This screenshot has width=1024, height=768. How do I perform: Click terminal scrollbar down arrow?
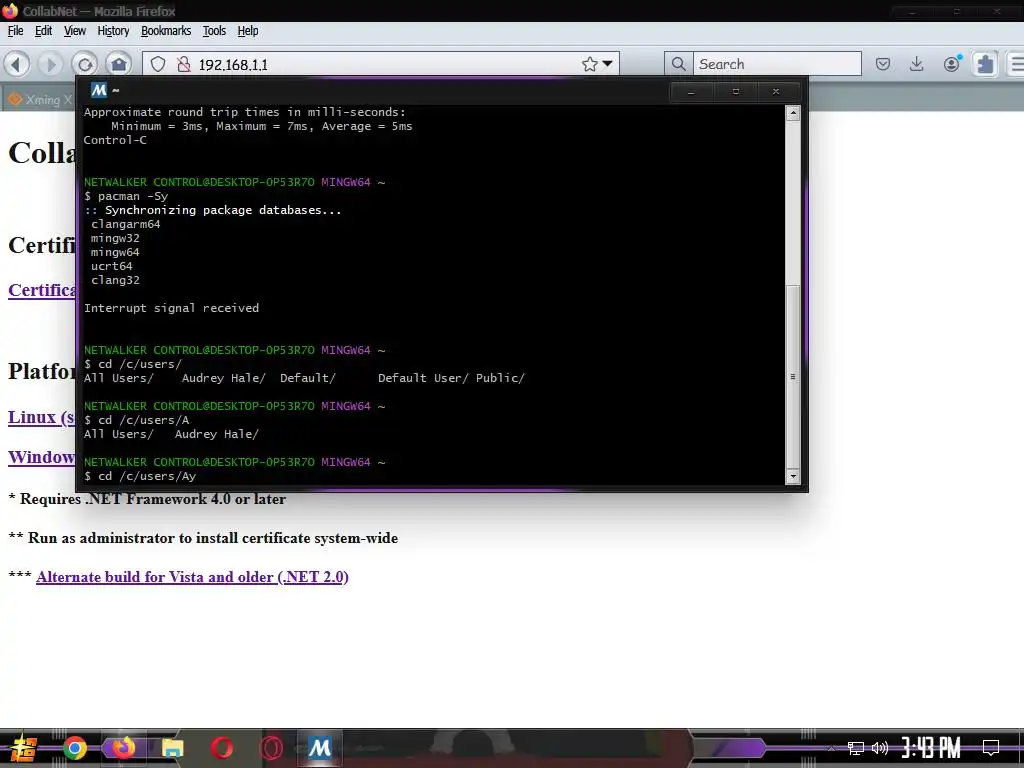click(x=793, y=476)
